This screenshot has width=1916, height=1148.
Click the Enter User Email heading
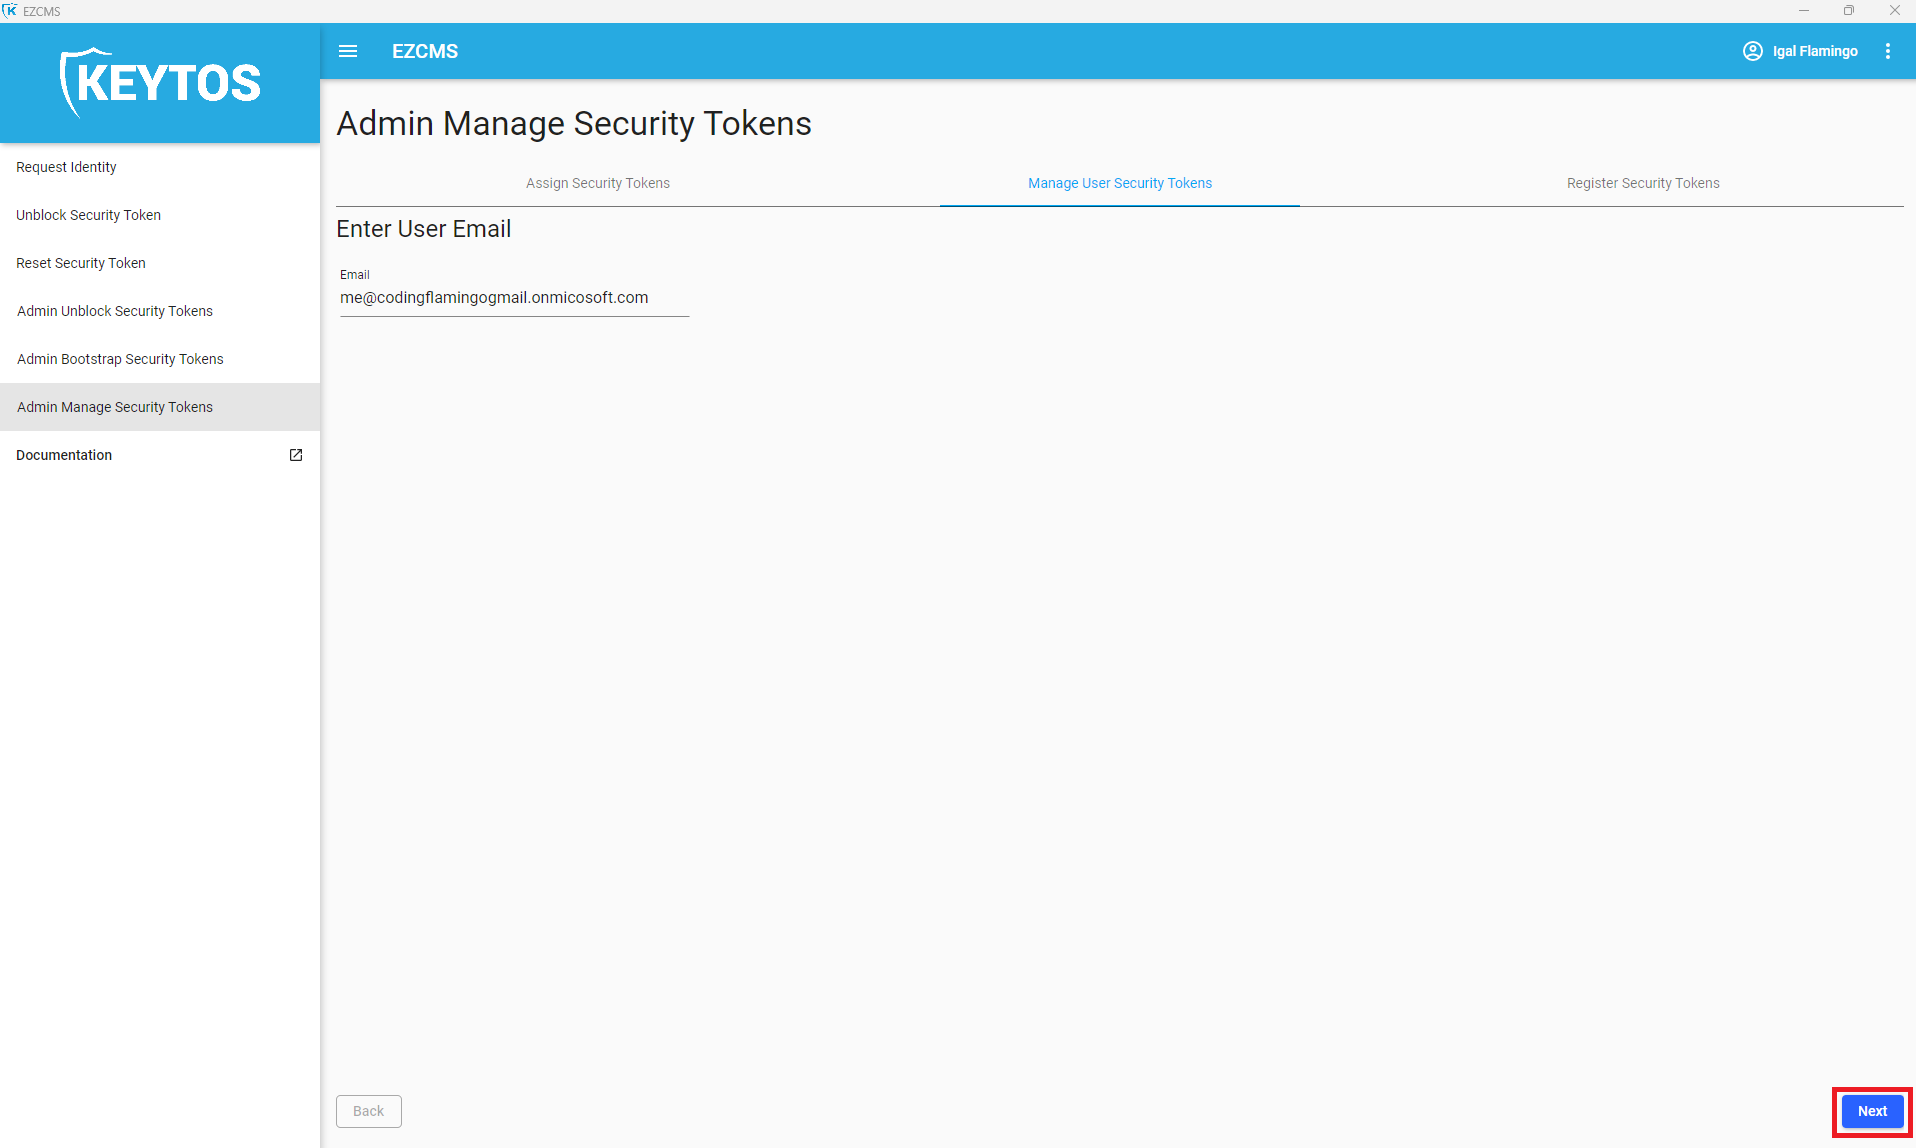point(424,229)
